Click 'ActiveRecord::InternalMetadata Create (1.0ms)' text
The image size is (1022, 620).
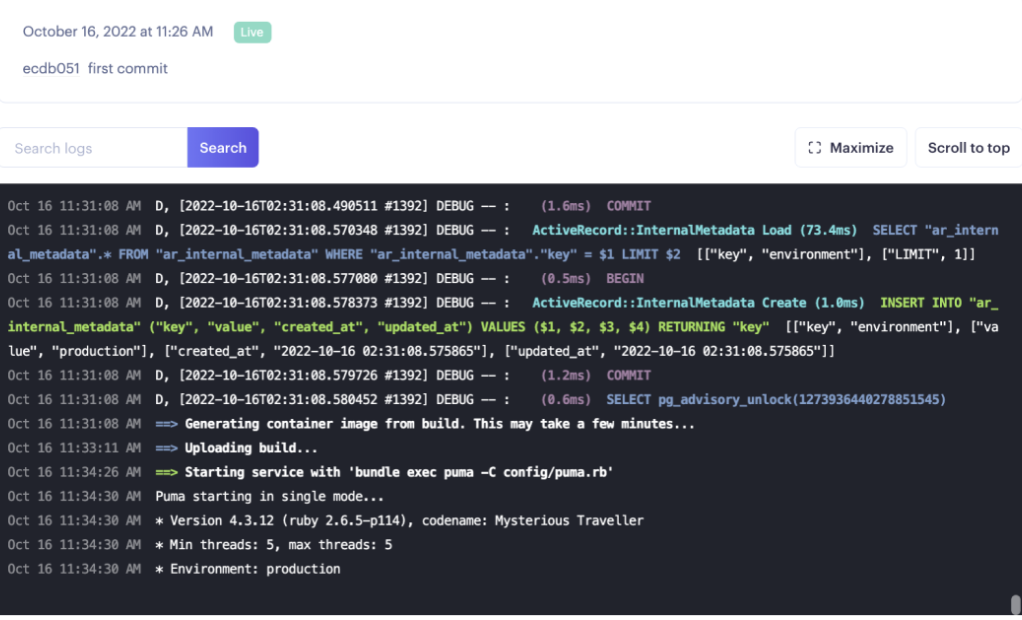tap(698, 303)
